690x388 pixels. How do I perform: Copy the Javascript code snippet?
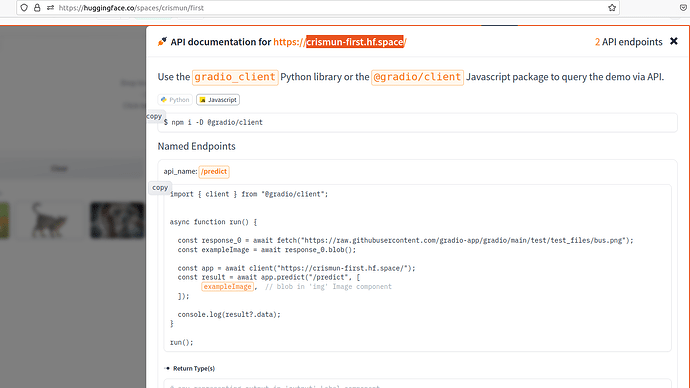160,187
